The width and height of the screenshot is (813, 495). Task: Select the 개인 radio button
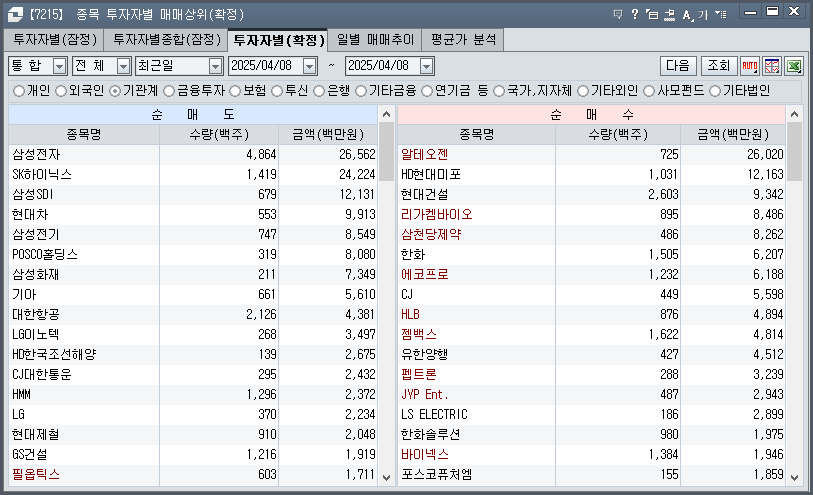[x=19, y=91]
